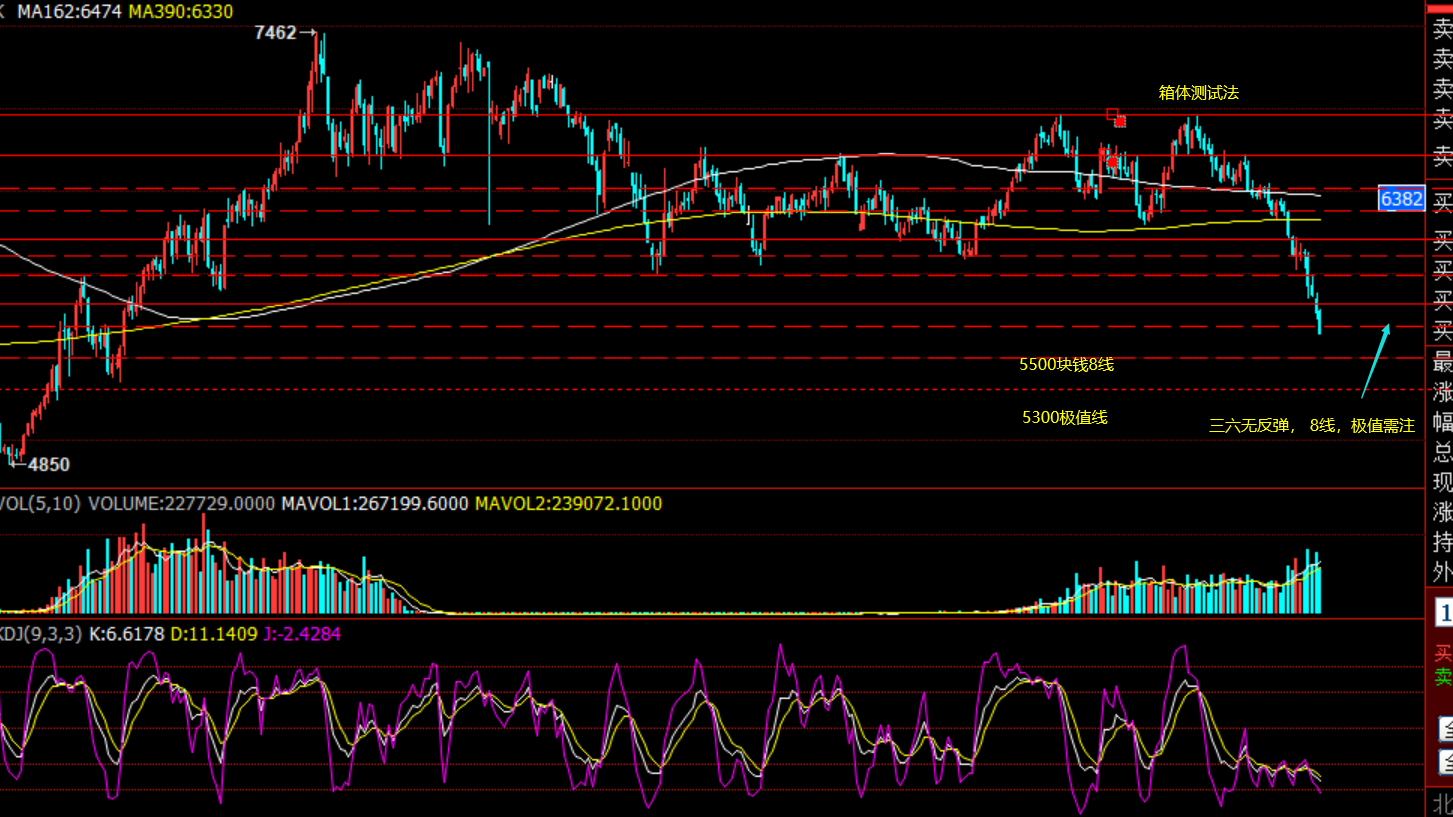
Task: Click the 外 row in quote panel
Action: point(1441,572)
